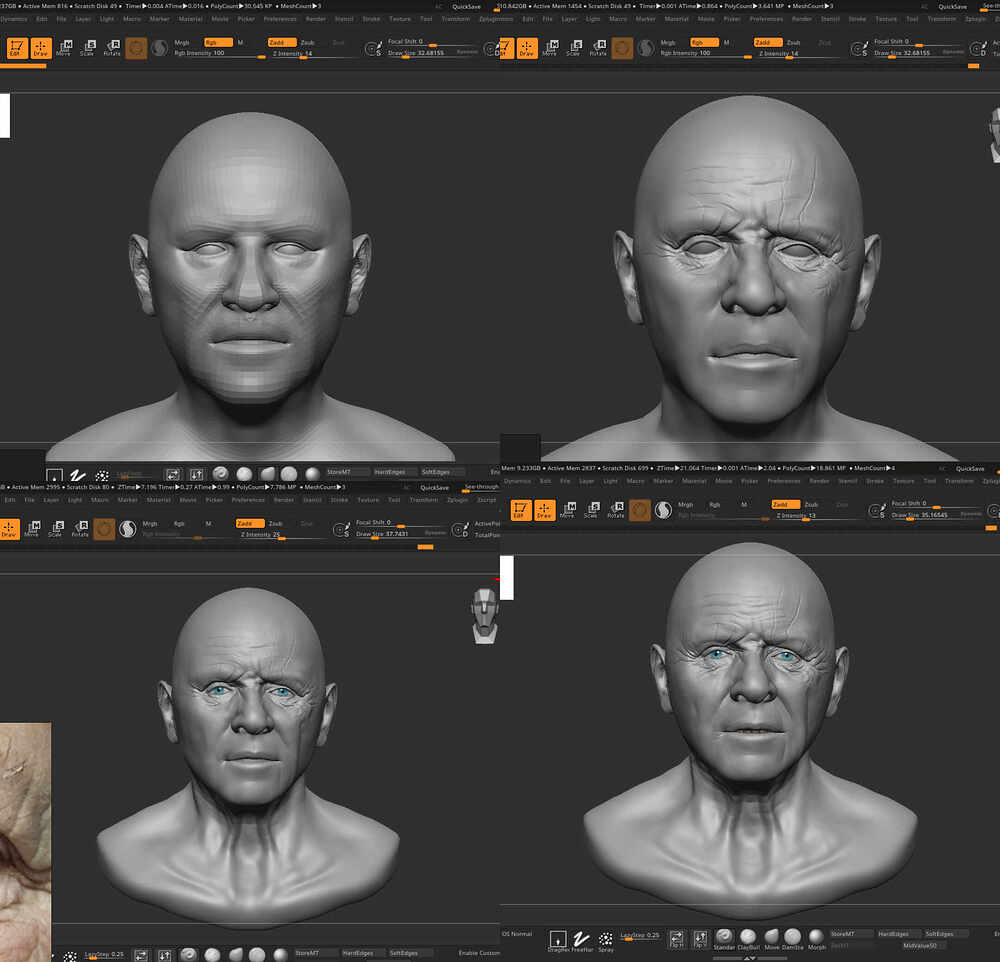Image resolution: width=1000 pixels, height=962 pixels.
Task: Click the white S-curve sphere icon in bottom-right window
Action: [x=663, y=510]
